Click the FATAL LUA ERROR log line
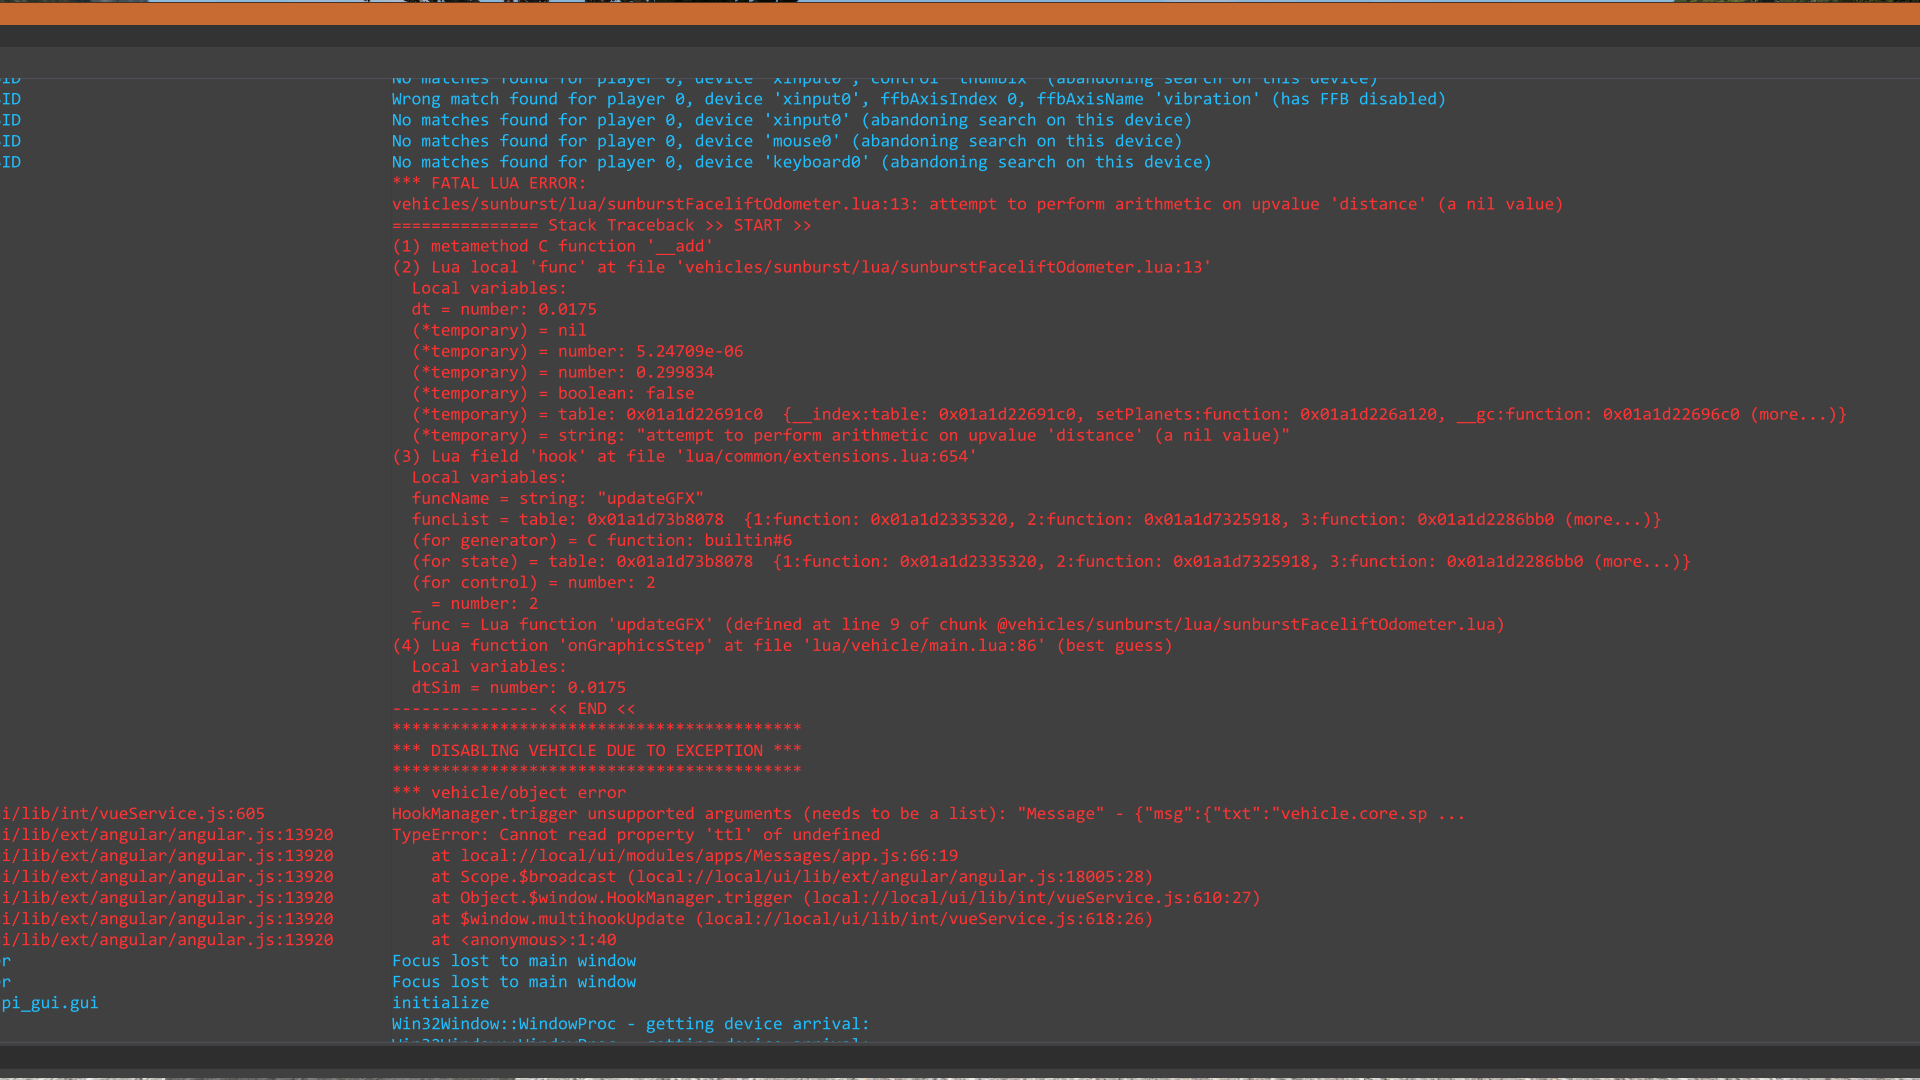Viewport: 1920px width, 1080px height. click(490, 183)
